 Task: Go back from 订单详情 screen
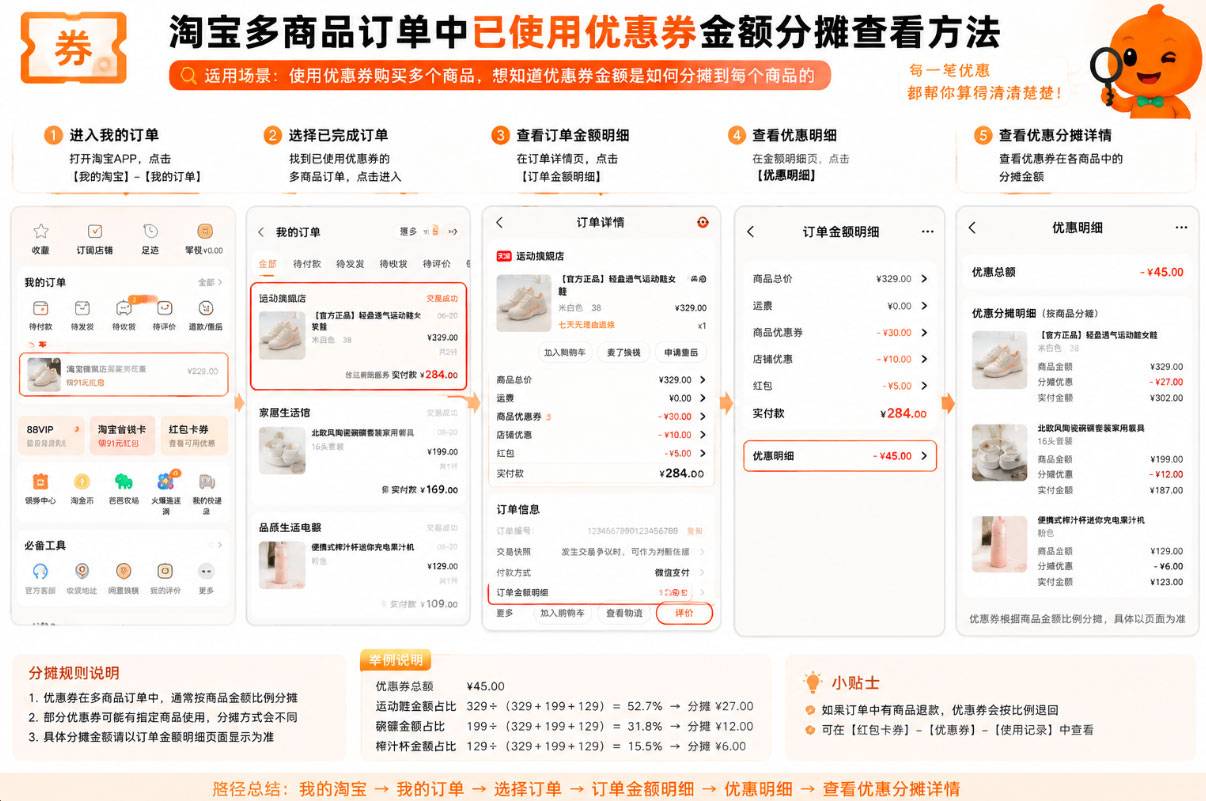coord(500,222)
